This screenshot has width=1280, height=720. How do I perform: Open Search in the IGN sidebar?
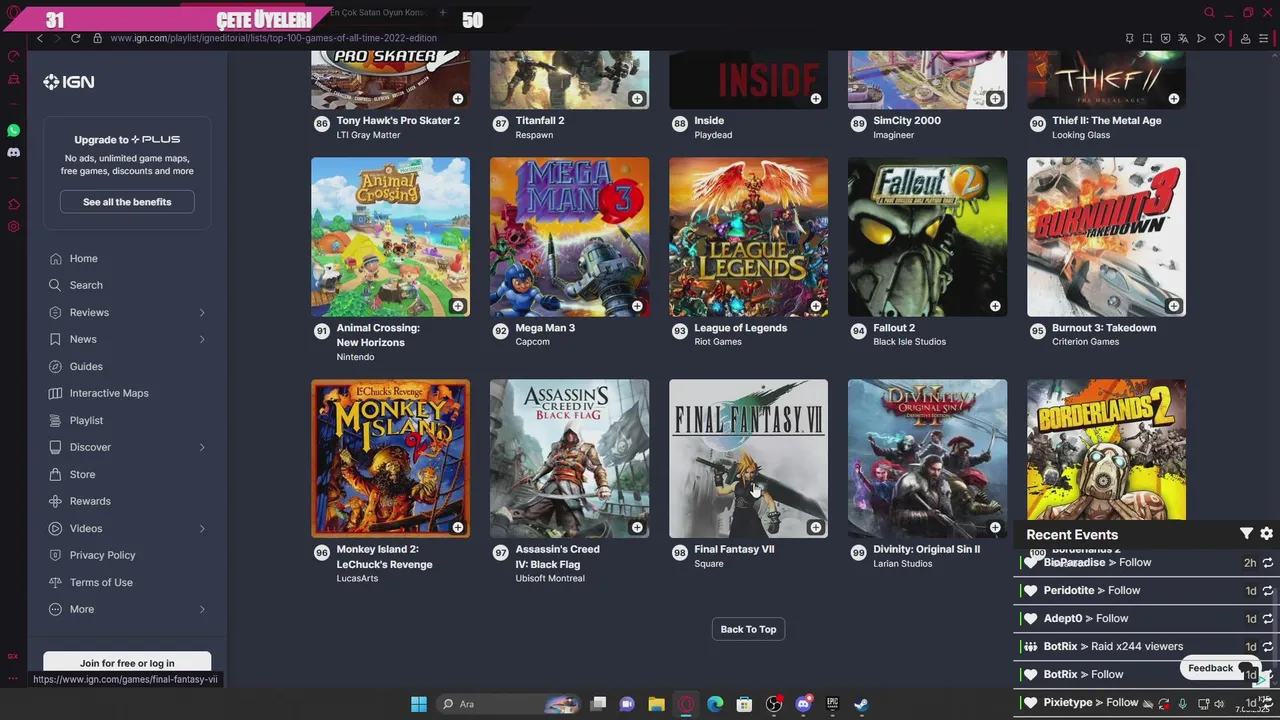coord(86,285)
